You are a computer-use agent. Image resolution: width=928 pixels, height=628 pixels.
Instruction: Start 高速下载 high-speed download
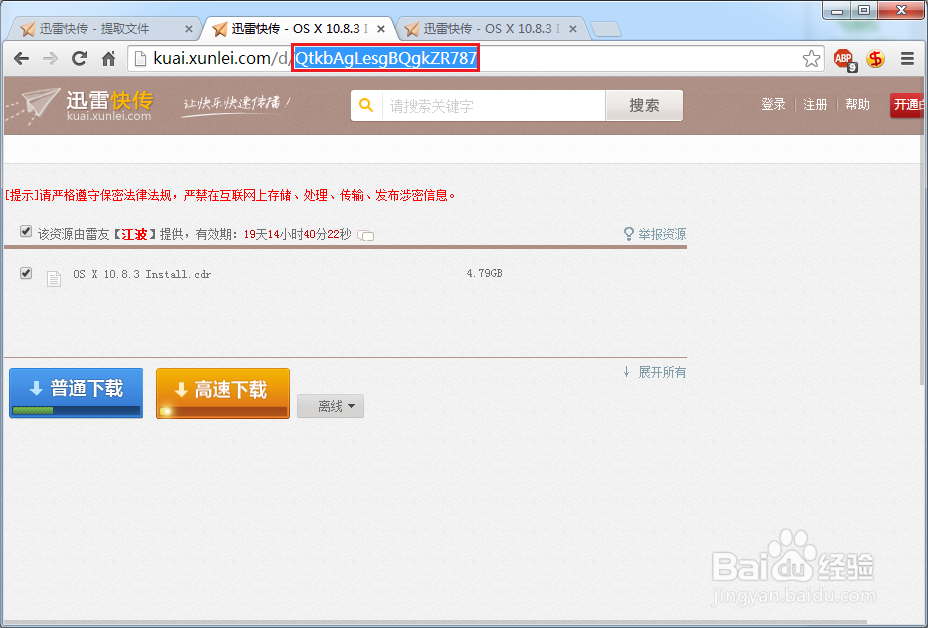(223, 393)
